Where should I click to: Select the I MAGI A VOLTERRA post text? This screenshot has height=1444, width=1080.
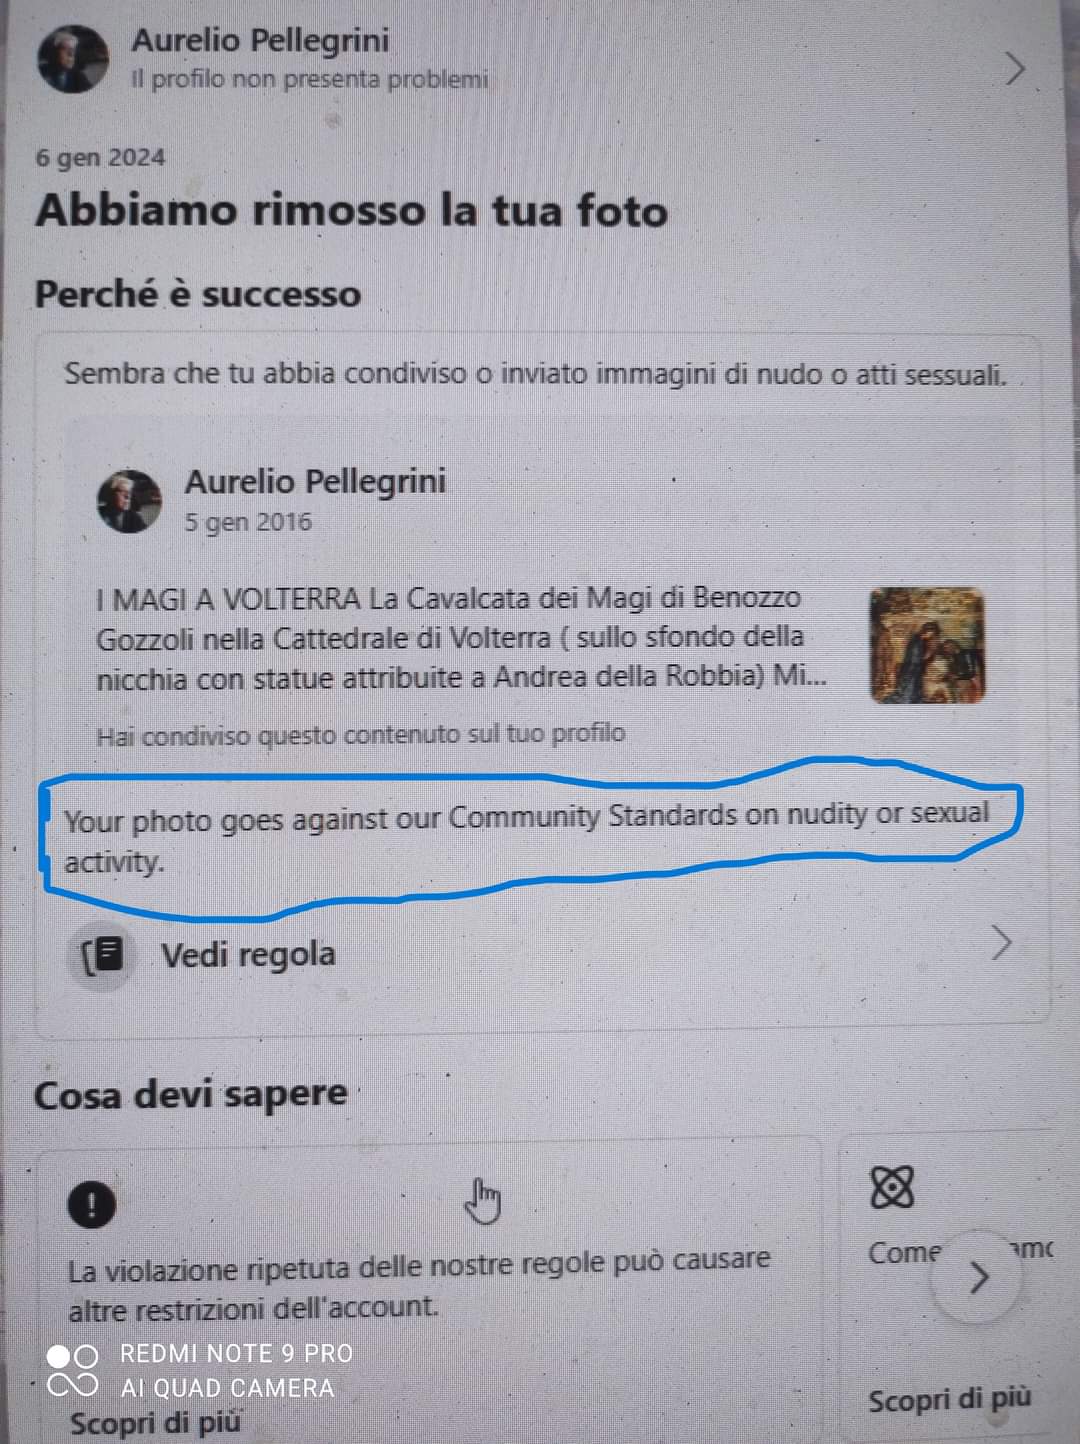462,638
